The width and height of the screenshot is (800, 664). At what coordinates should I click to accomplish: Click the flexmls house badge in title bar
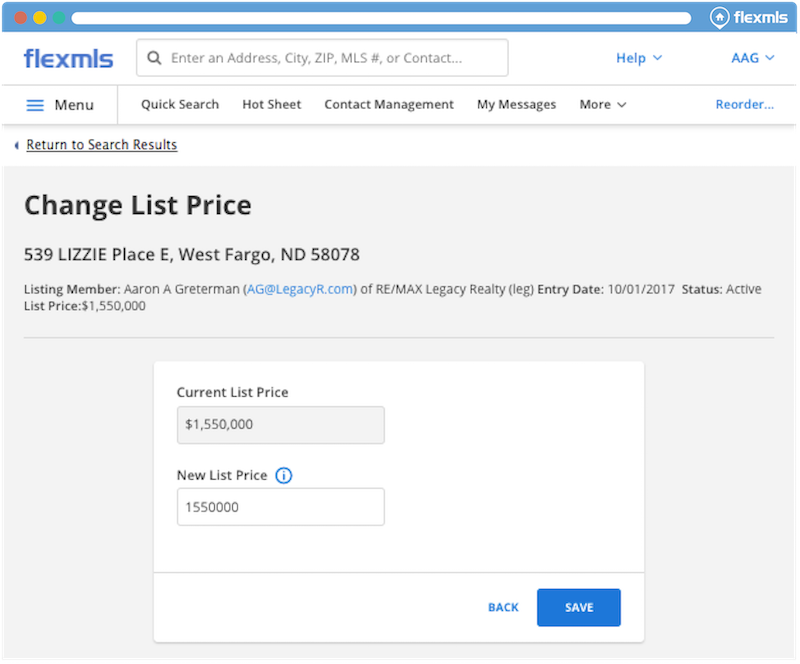tap(719, 17)
